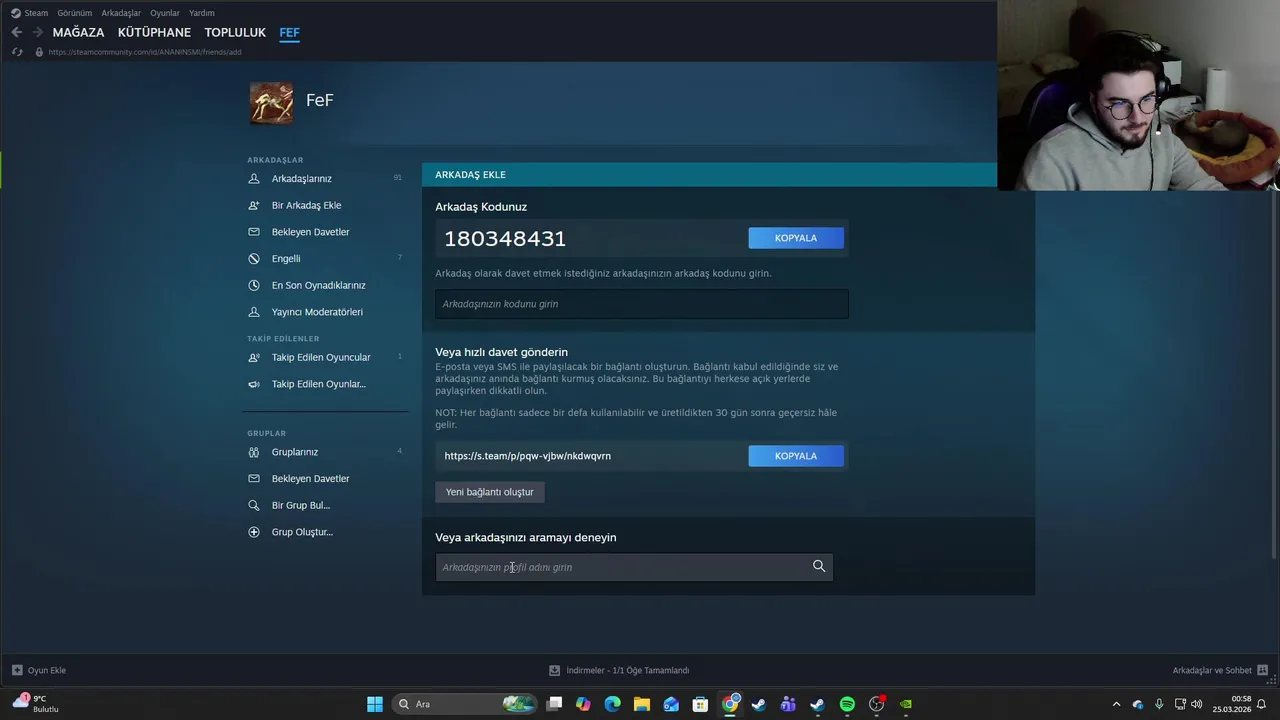1280x720 pixels.
Task: Click the friend count 91
Action: pos(397,178)
